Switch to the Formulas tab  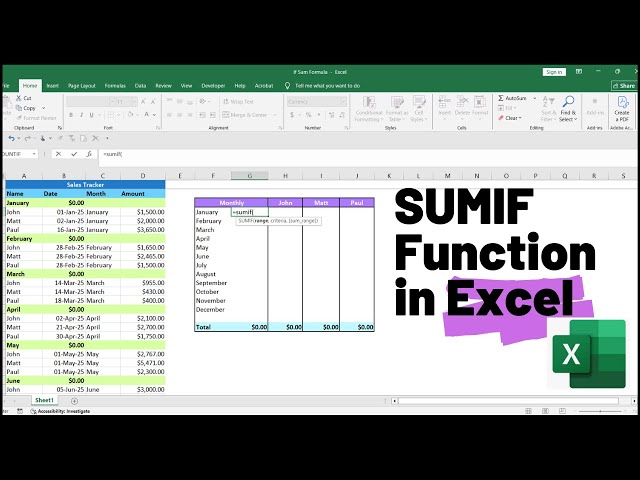coord(115,86)
